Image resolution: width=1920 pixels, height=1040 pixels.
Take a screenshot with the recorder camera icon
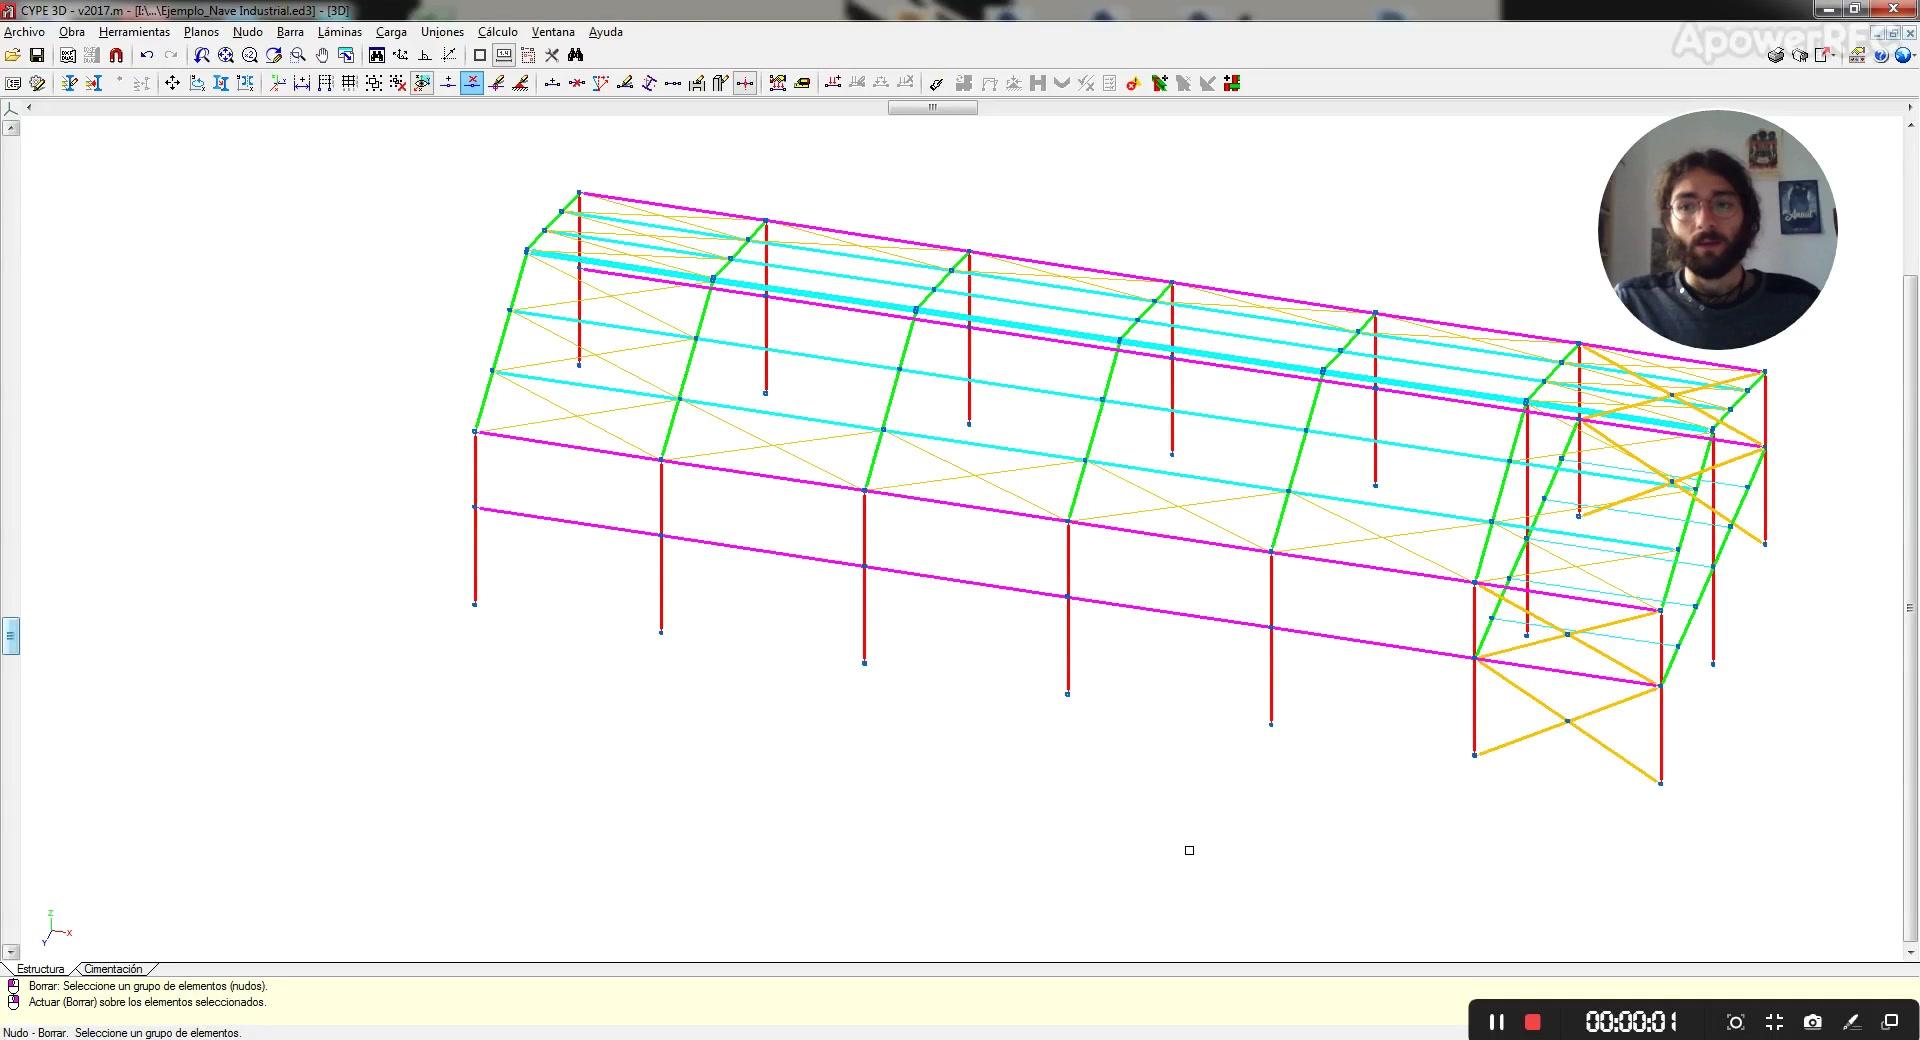(x=1812, y=1022)
